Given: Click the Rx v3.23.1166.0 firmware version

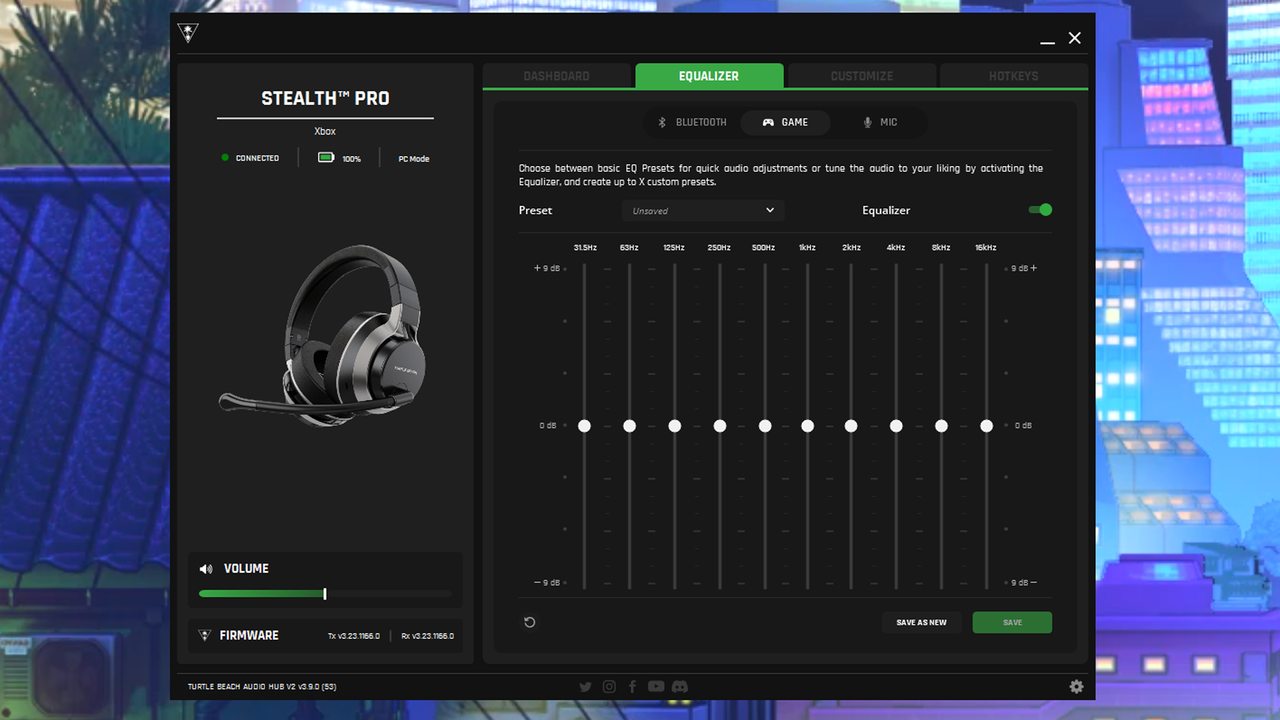Looking at the screenshot, I should [427, 636].
